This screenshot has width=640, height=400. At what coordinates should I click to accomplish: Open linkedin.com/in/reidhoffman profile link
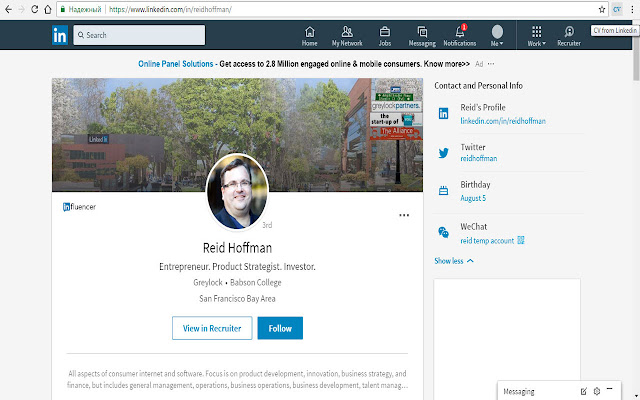point(503,121)
